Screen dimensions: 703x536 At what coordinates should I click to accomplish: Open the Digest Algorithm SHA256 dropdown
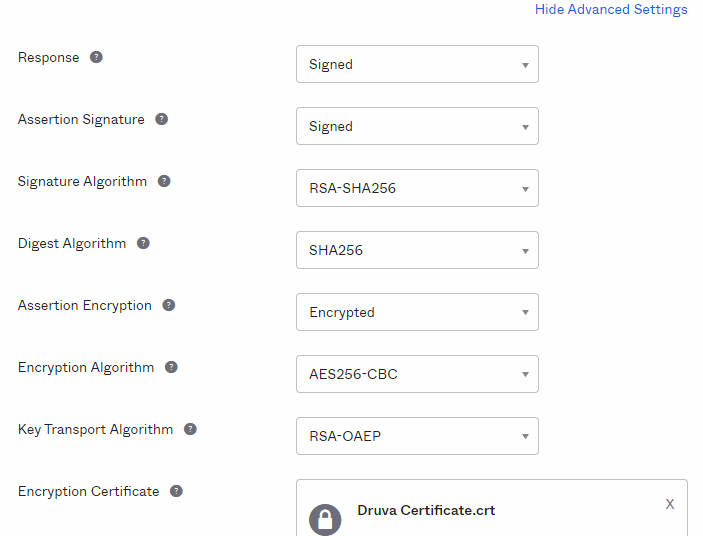click(x=417, y=250)
